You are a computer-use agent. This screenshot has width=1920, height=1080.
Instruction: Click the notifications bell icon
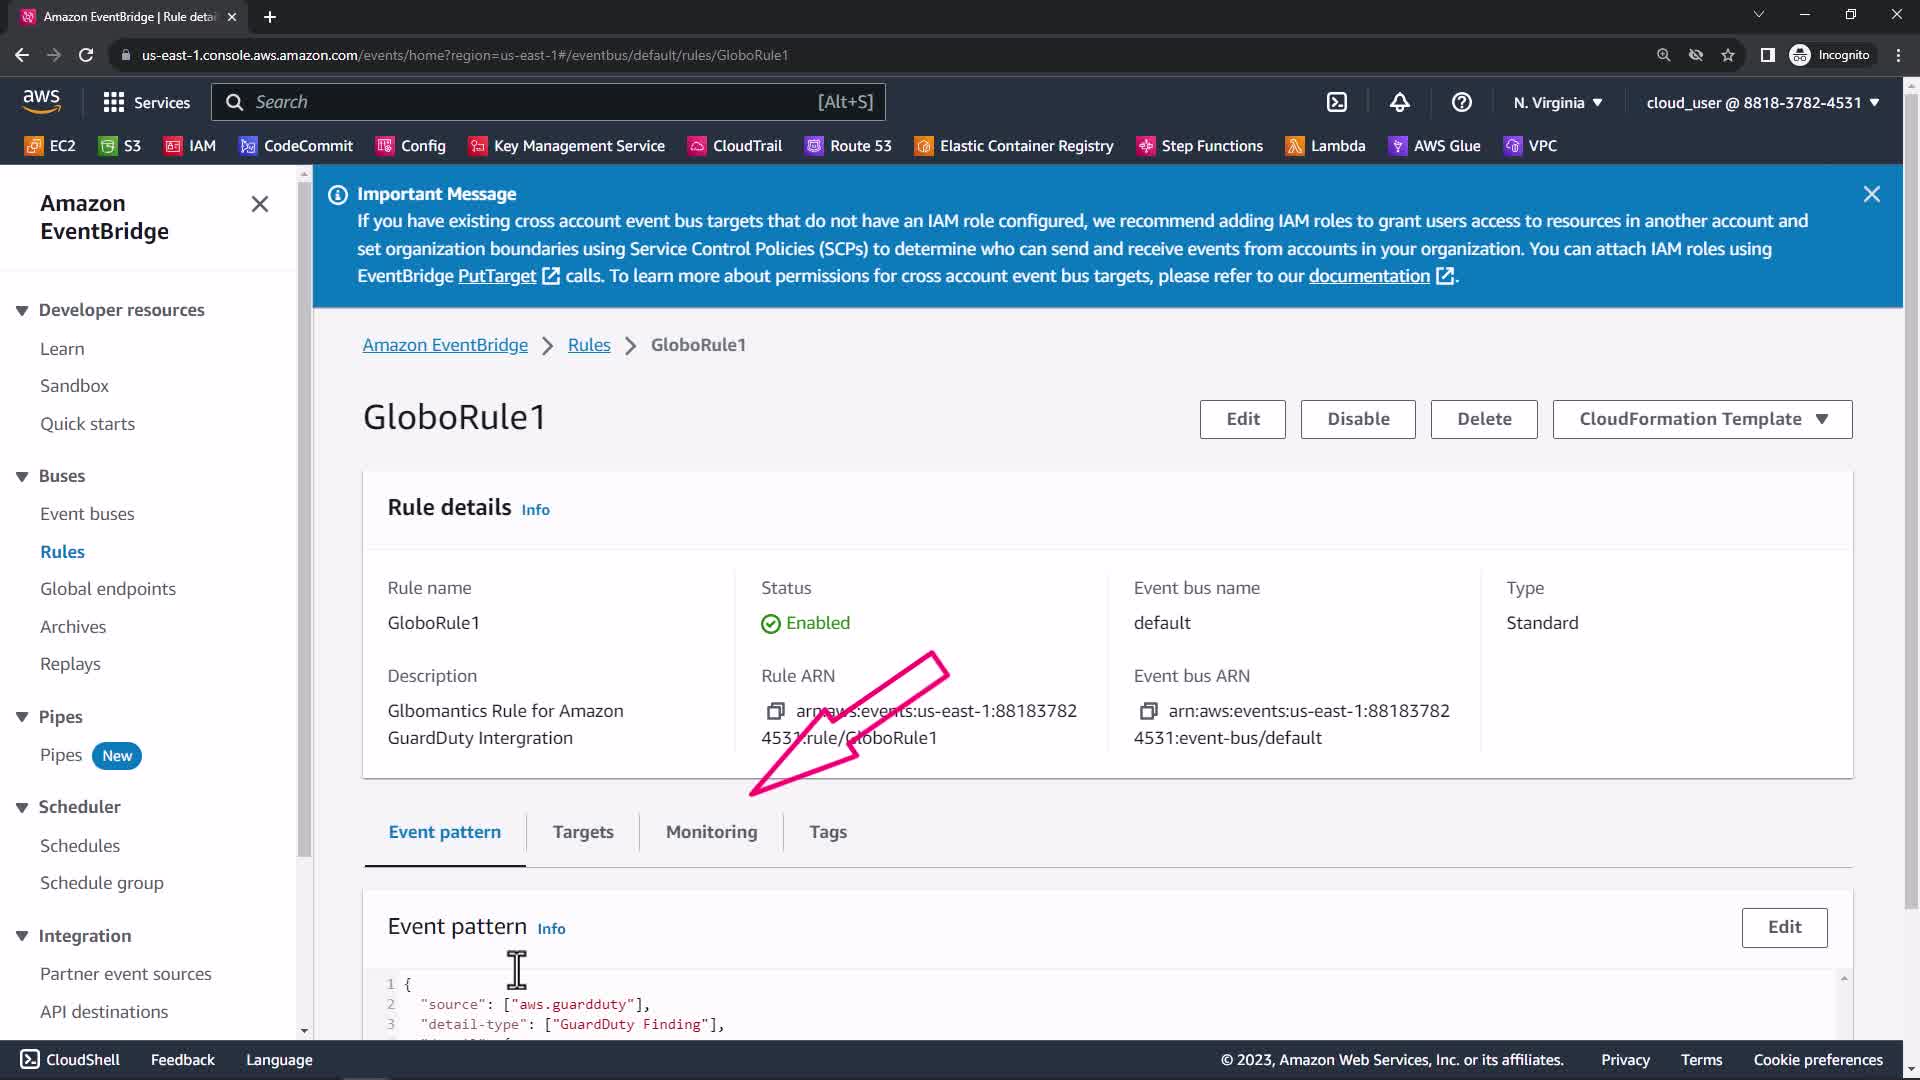pyautogui.click(x=1399, y=102)
